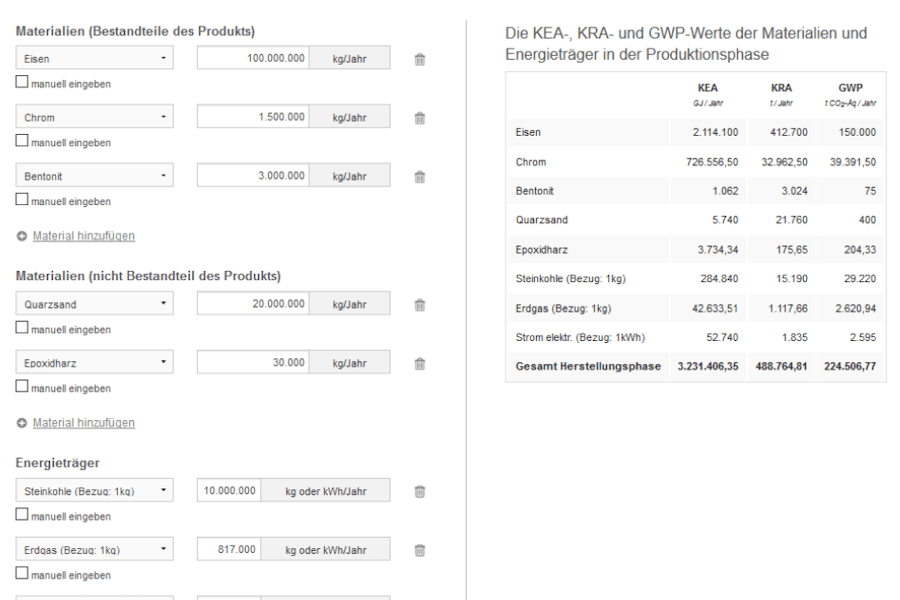Screen dimensions: 900x600
Task: Click 'Material hinzufügen' under product components
Action: (83, 236)
